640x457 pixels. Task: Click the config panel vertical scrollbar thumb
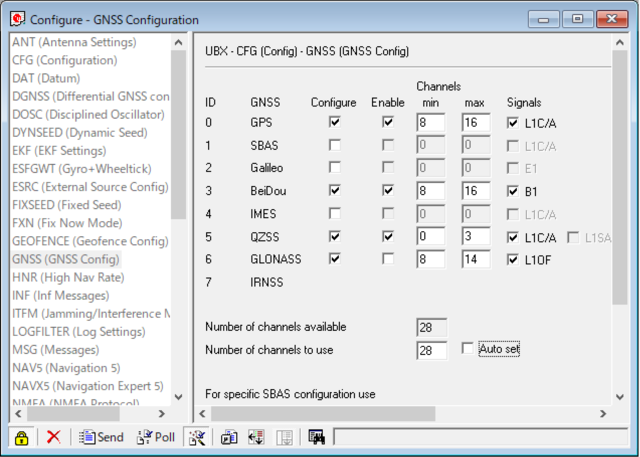tap(620, 177)
